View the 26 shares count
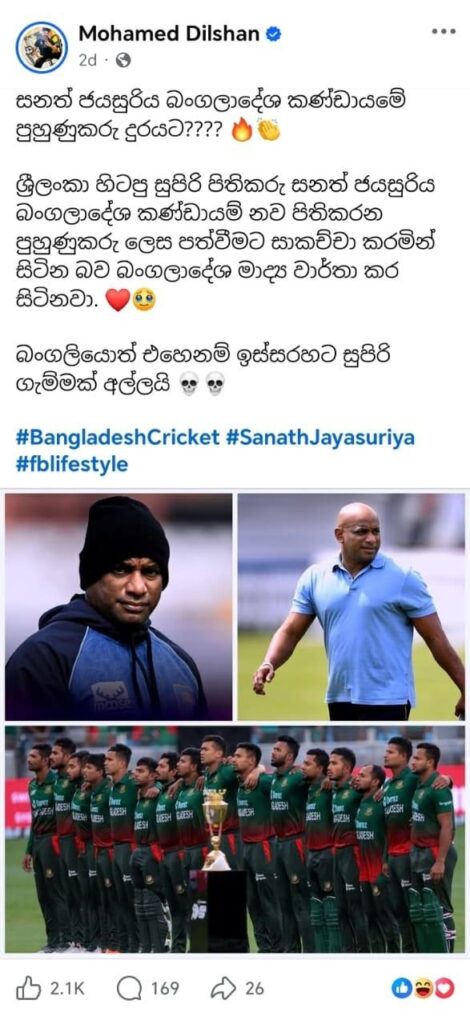 click(x=255, y=989)
